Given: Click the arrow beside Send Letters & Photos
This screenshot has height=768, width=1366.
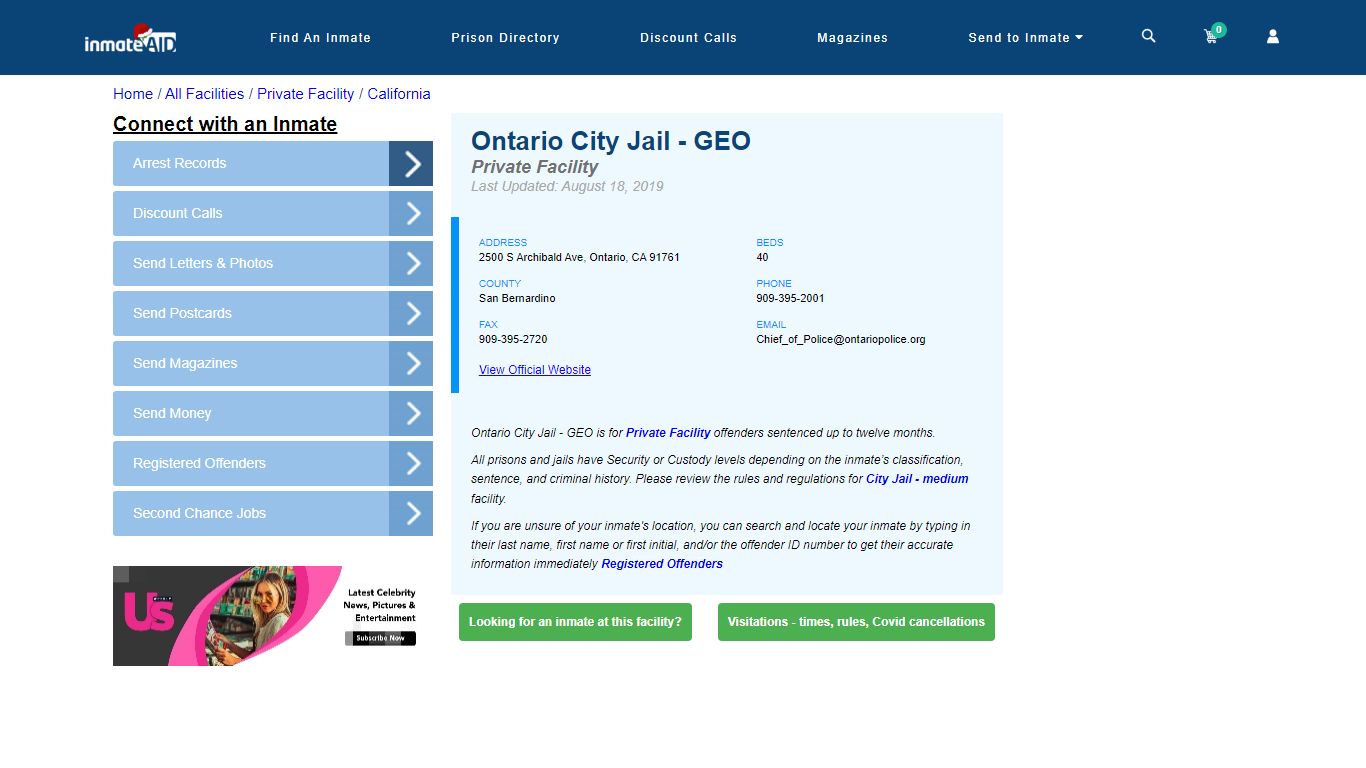Looking at the screenshot, I should [411, 263].
